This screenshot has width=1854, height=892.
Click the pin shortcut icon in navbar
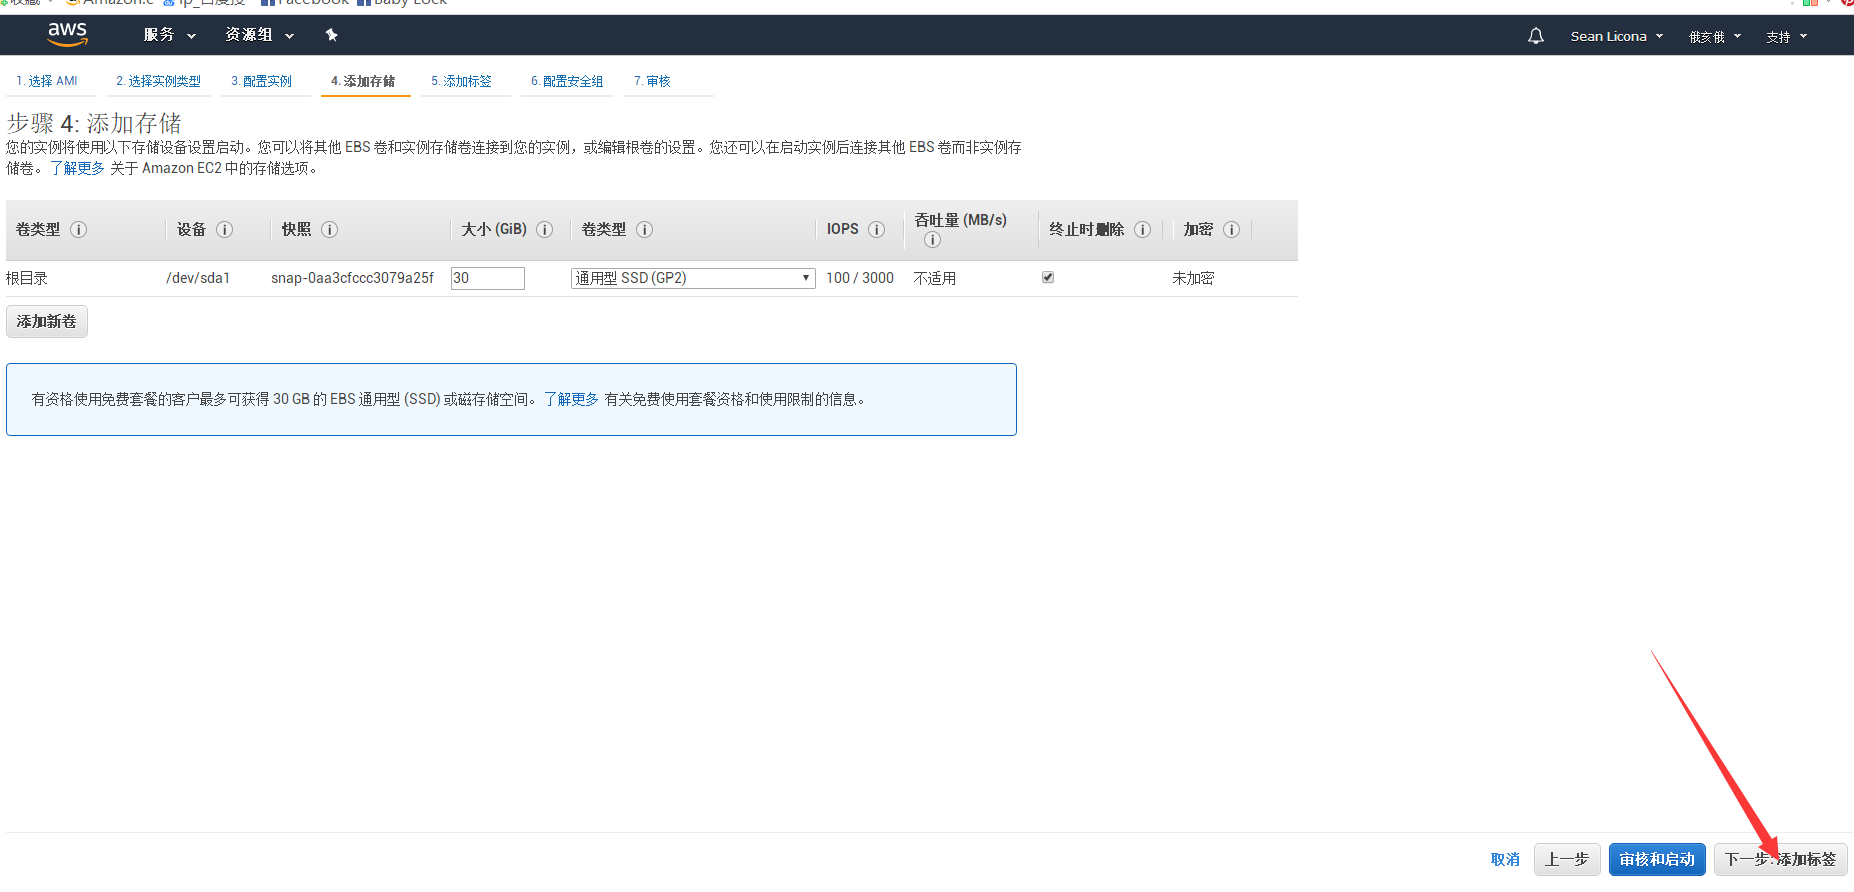click(331, 35)
